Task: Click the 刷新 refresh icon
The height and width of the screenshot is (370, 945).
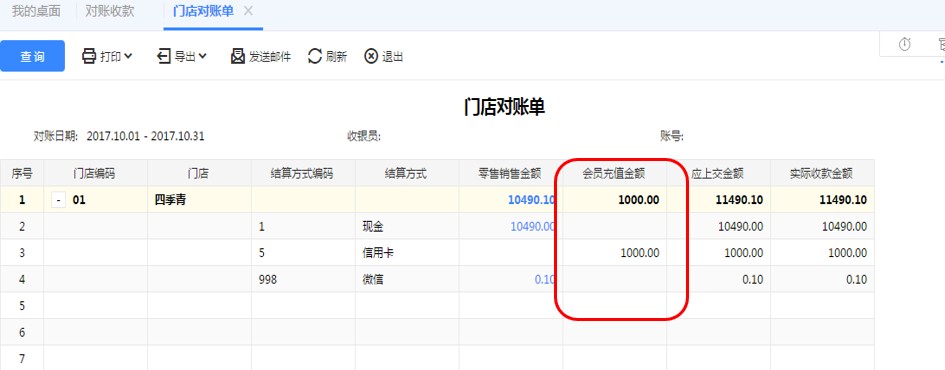Action: [315, 57]
